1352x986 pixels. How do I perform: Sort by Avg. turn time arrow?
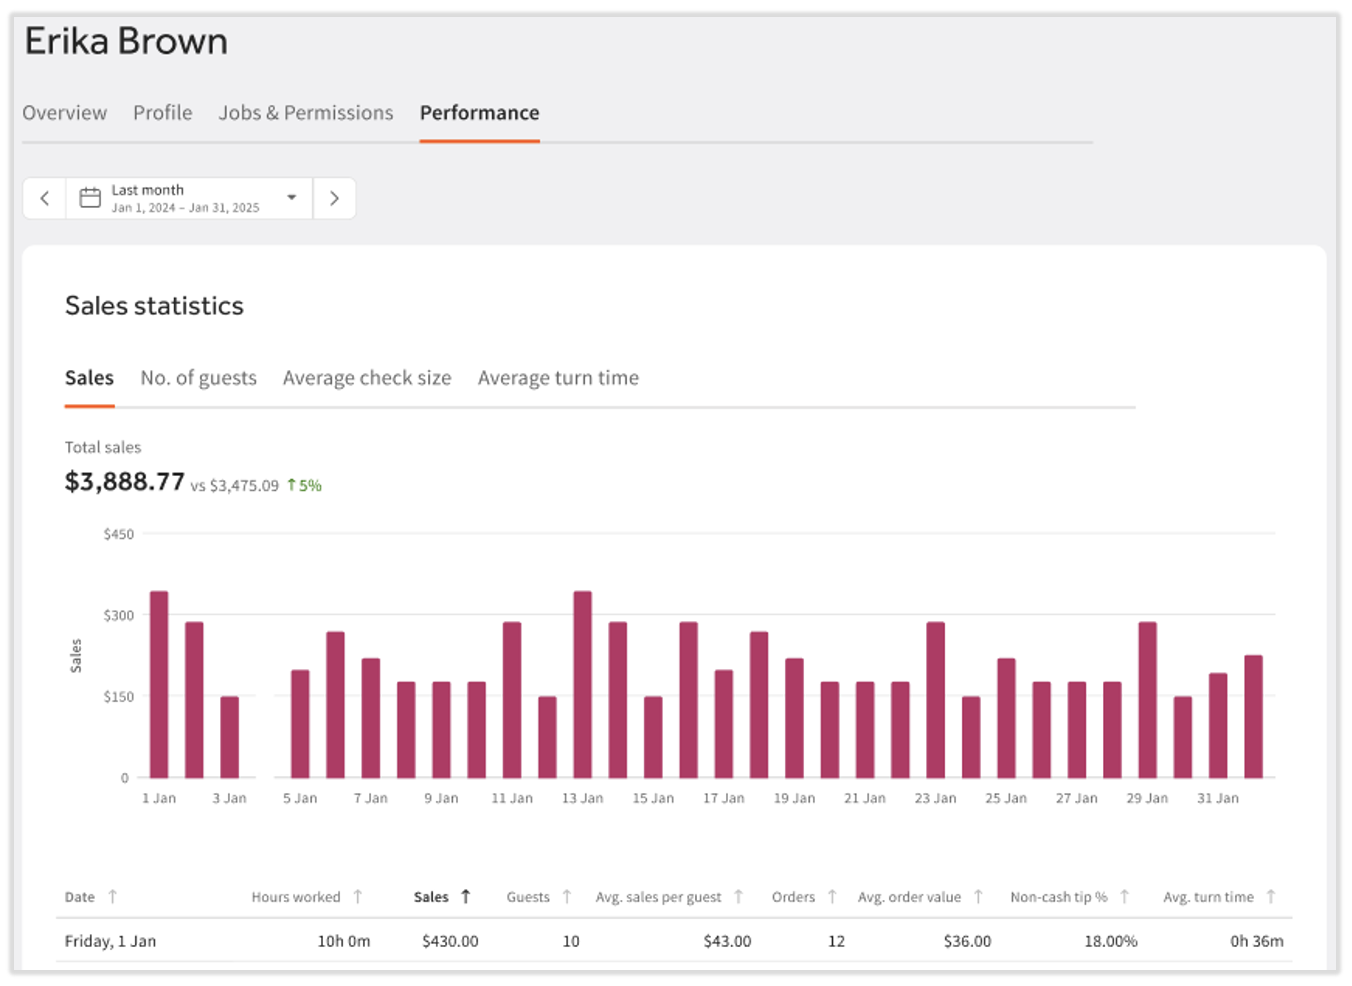[x=1271, y=897]
